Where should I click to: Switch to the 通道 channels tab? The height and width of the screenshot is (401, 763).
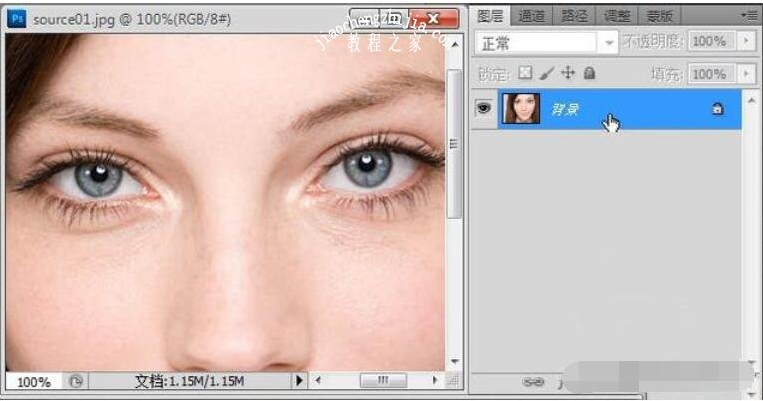coord(531,16)
